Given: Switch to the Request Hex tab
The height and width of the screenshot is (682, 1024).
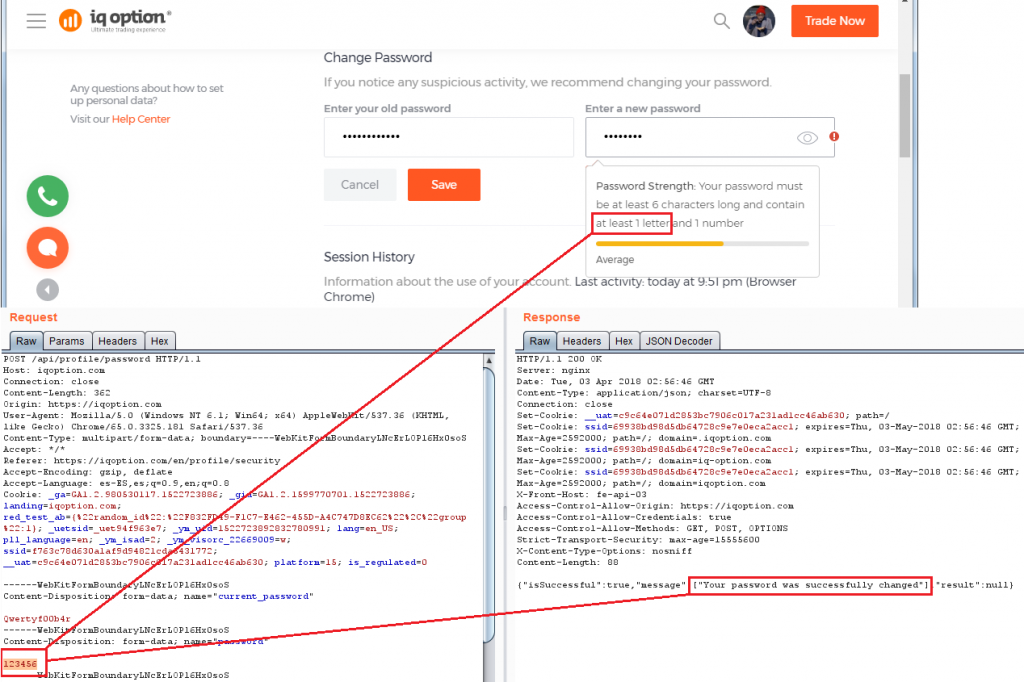Looking at the screenshot, I should click(x=160, y=341).
